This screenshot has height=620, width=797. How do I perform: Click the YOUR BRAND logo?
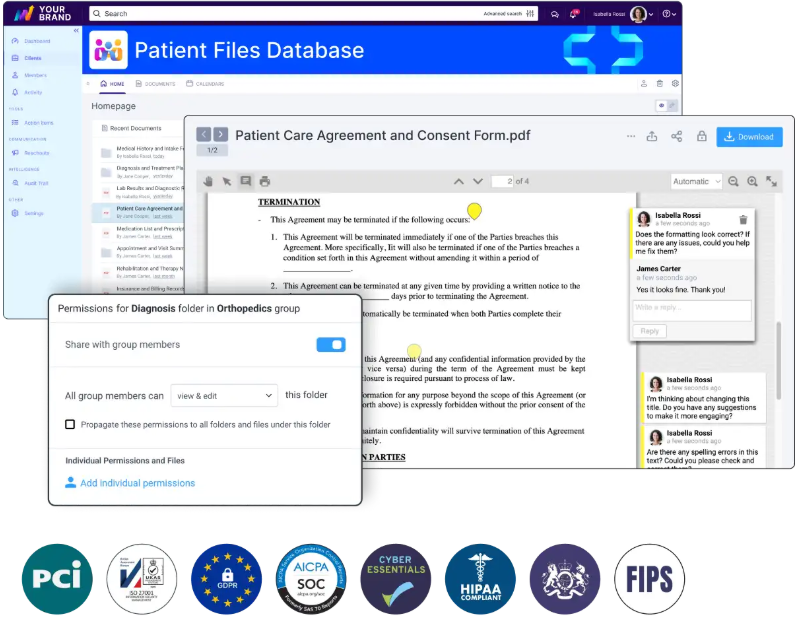[x=43, y=13]
